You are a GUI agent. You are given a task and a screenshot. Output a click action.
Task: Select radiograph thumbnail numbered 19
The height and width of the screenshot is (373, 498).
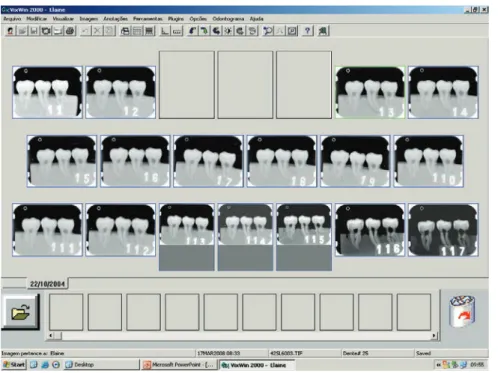pyautogui.click(x=355, y=161)
